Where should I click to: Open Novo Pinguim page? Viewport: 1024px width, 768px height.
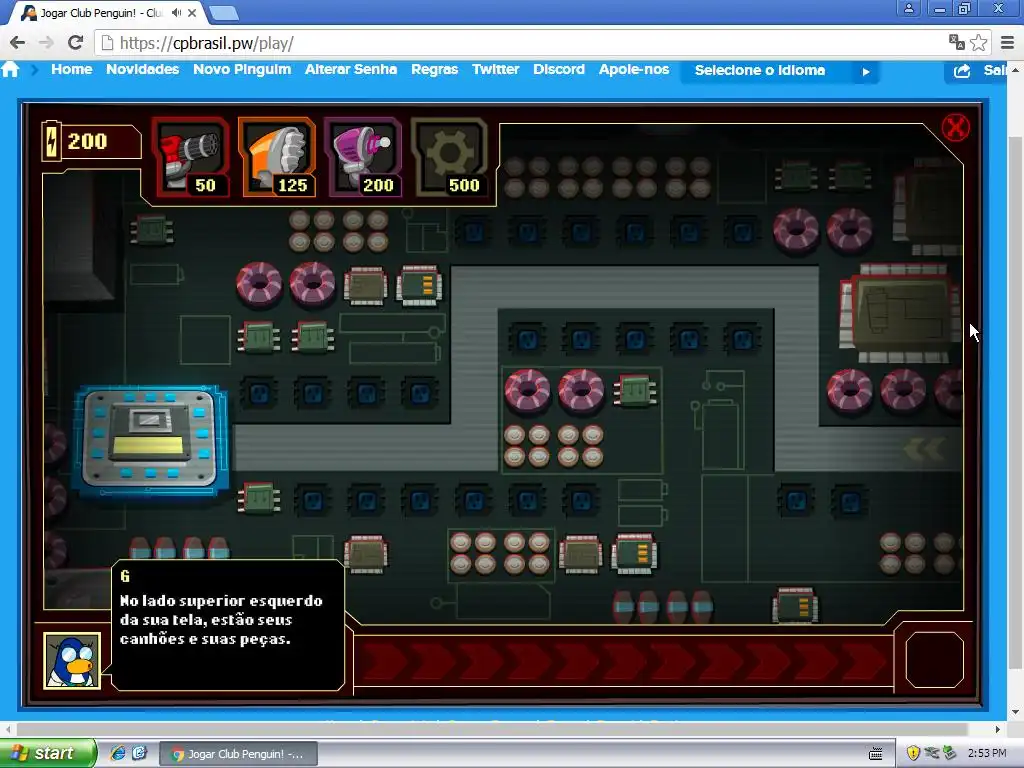pos(242,69)
